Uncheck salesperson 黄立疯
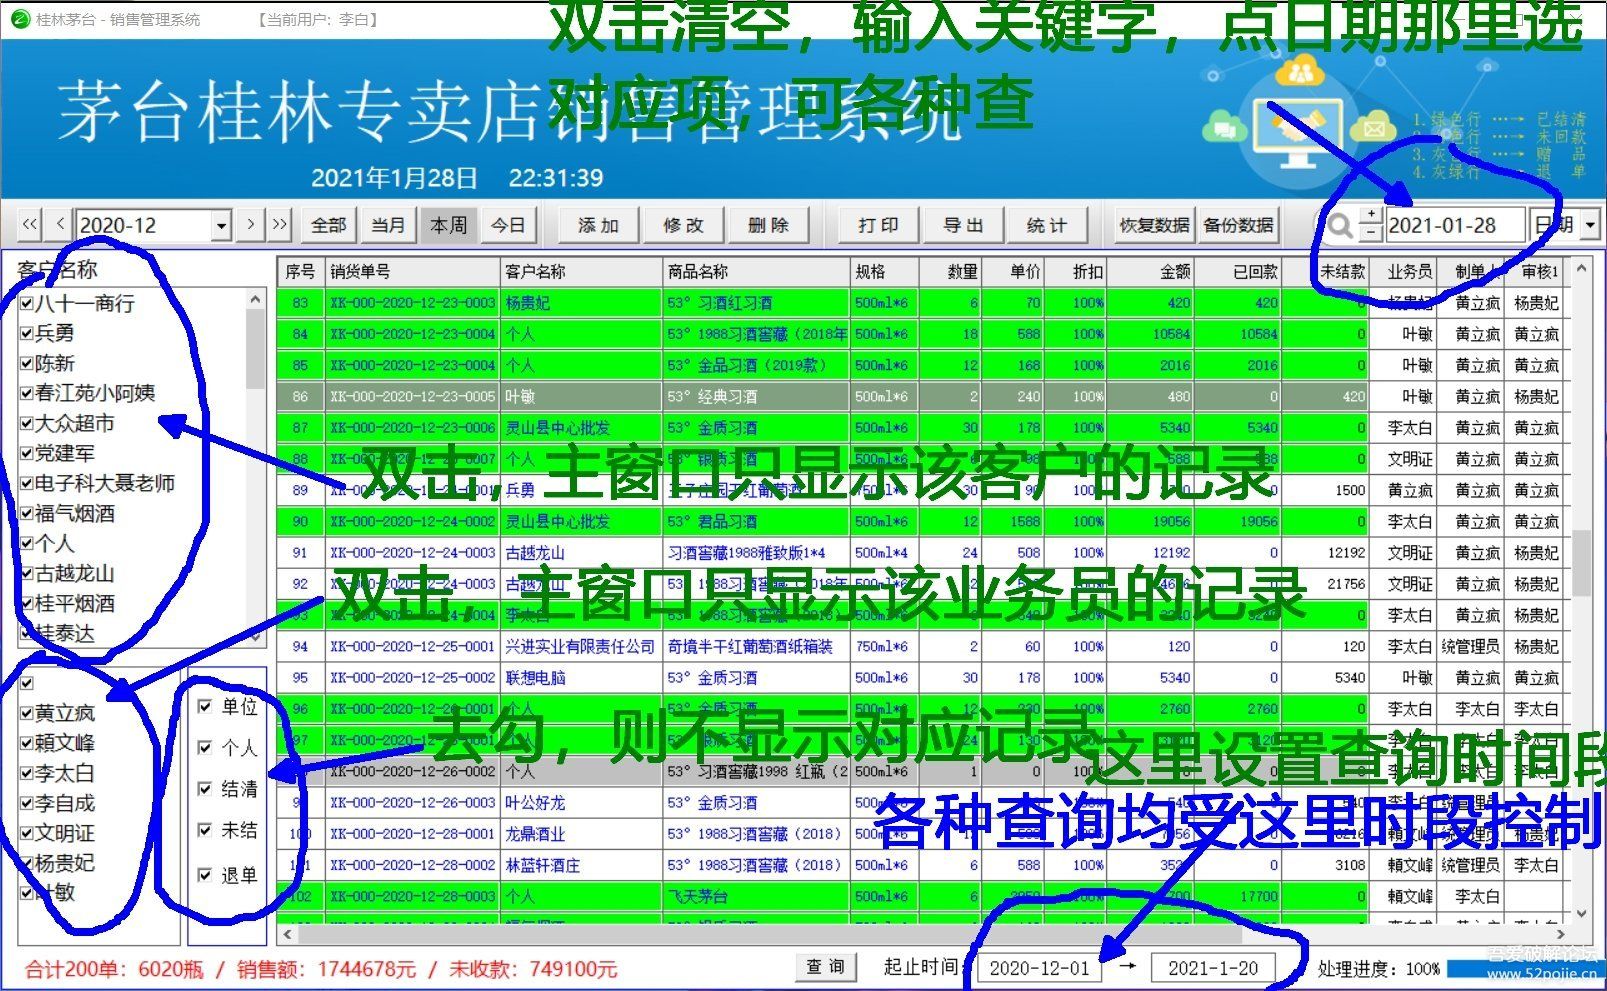 point(27,714)
